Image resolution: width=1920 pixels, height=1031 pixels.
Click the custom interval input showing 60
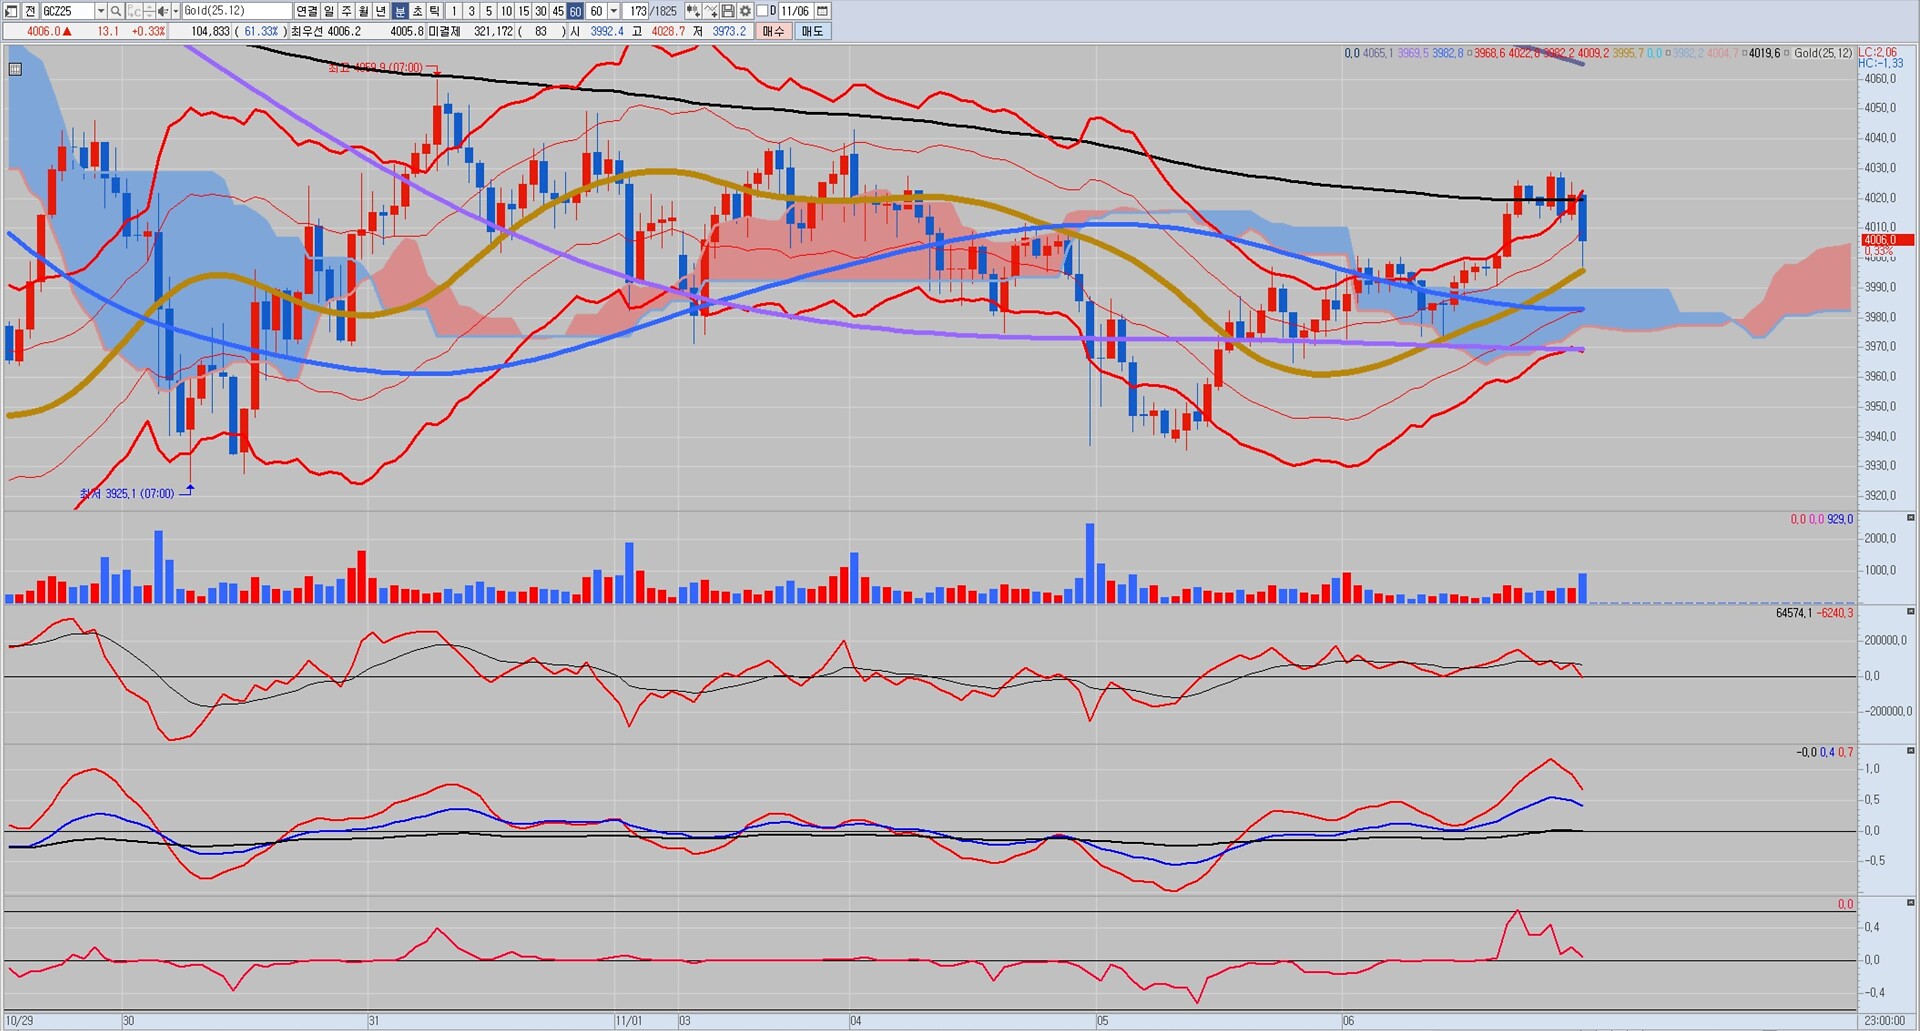[x=596, y=11]
